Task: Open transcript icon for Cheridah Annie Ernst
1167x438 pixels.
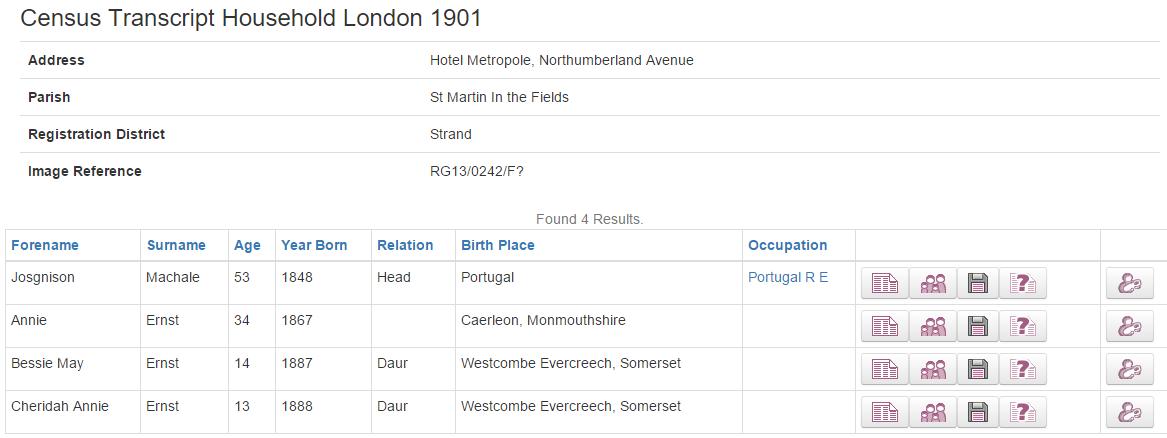Action: [x=885, y=412]
